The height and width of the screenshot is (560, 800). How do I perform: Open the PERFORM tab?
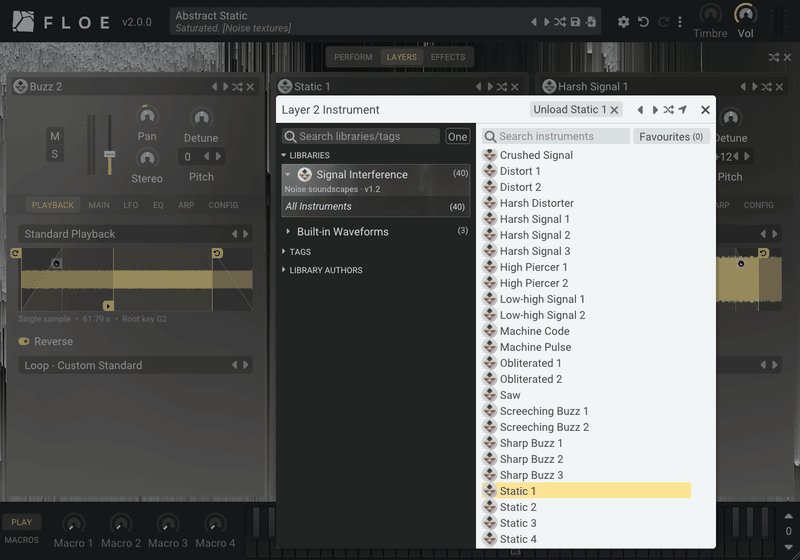pos(353,57)
